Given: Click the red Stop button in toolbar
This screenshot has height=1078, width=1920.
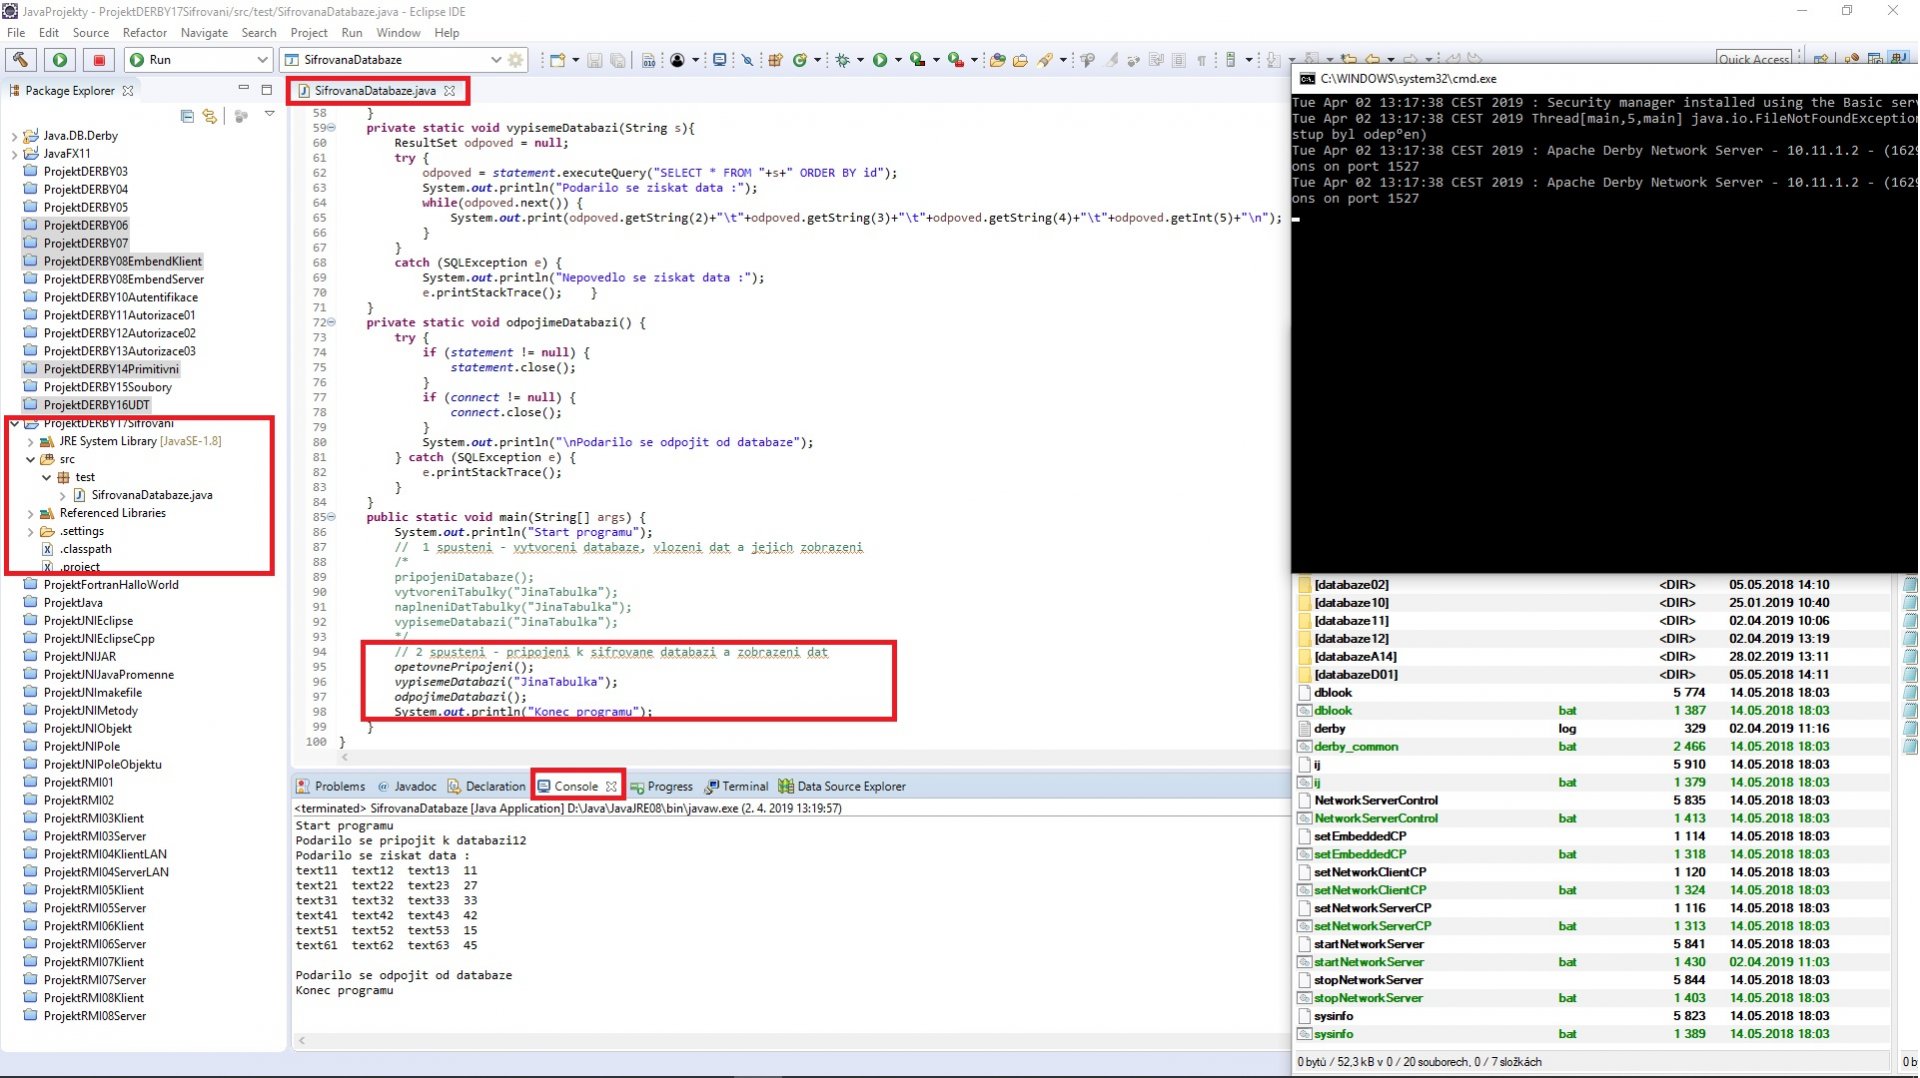Looking at the screenshot, I should 98,60.
